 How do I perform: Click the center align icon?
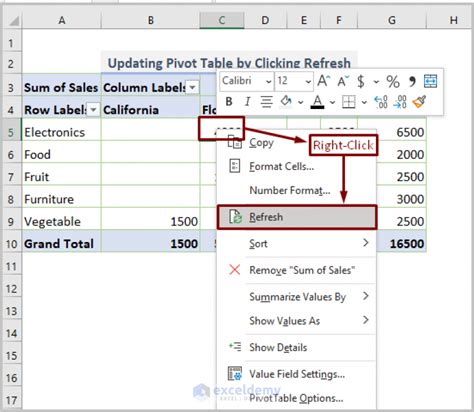point(266,102)
